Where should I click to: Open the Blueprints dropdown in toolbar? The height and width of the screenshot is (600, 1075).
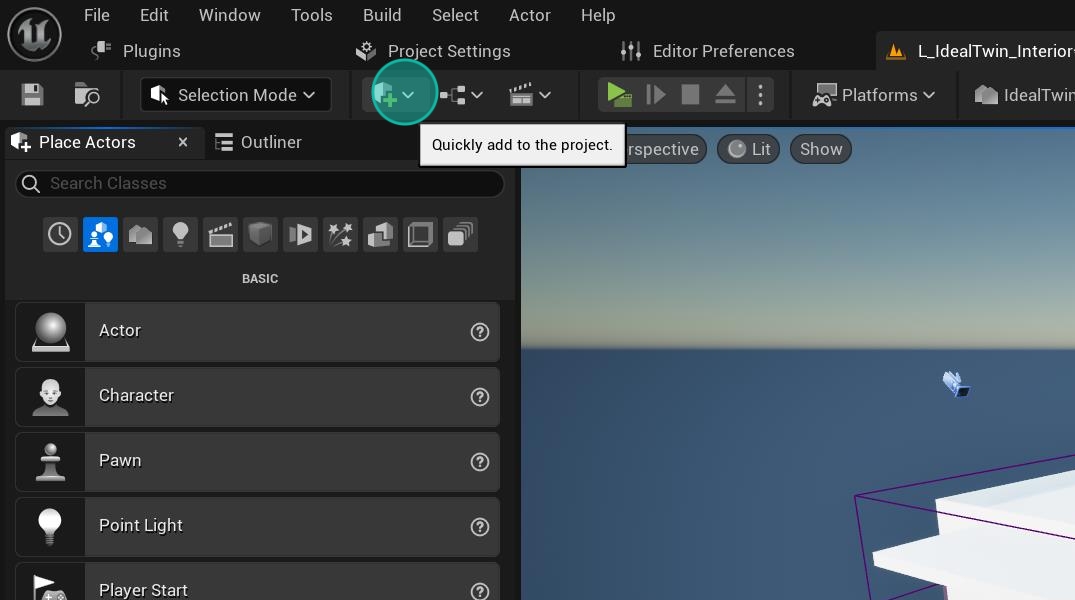(461, 95)
